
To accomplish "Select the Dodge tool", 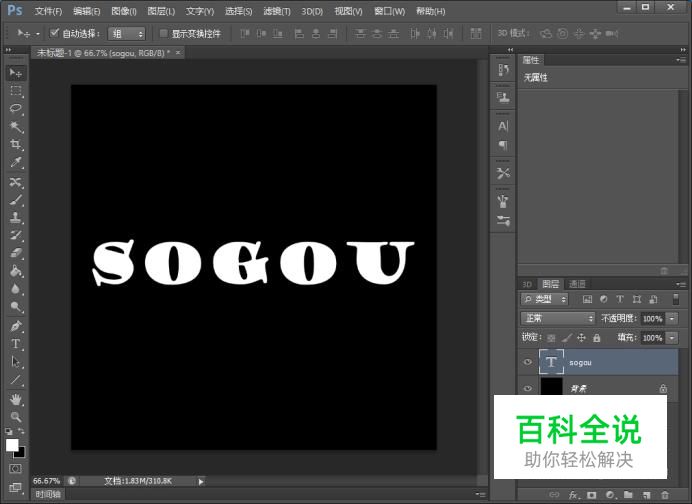I will [x=16, y=306].
